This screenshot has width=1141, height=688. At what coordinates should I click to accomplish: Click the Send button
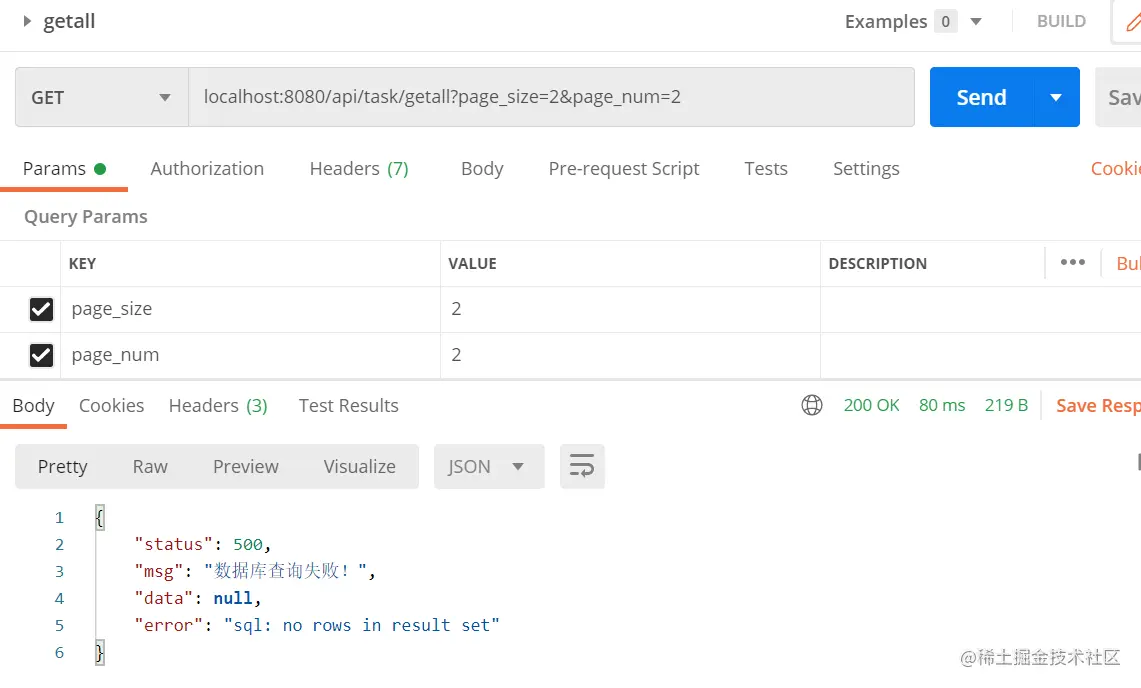pyautogui.click(x=981, y=97)
